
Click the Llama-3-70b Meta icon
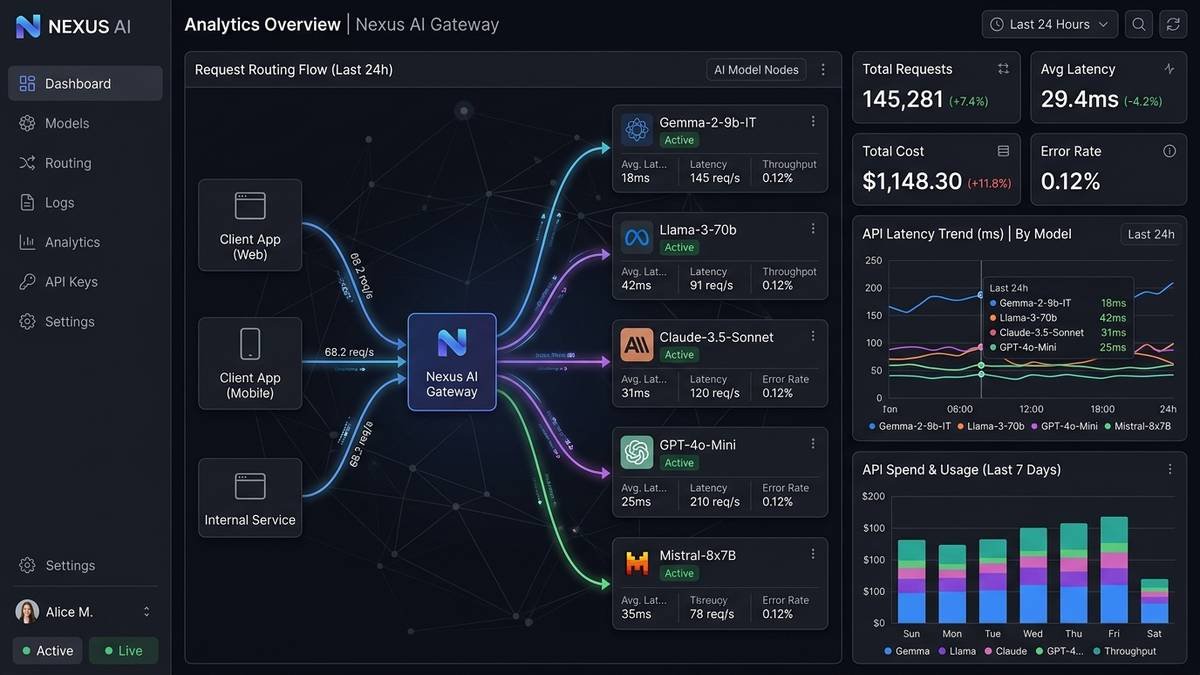click(636, 237)
